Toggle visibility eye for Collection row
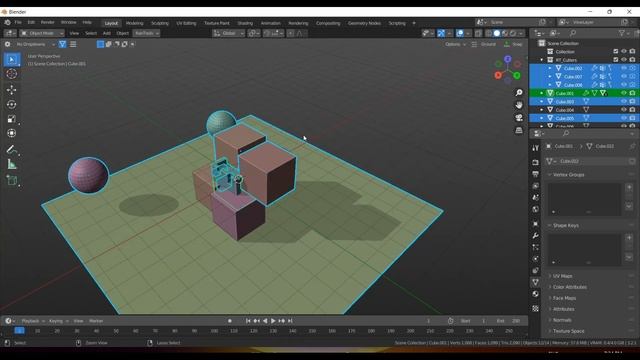The width and height of the screenshot is (640, 360). (624, 51)
